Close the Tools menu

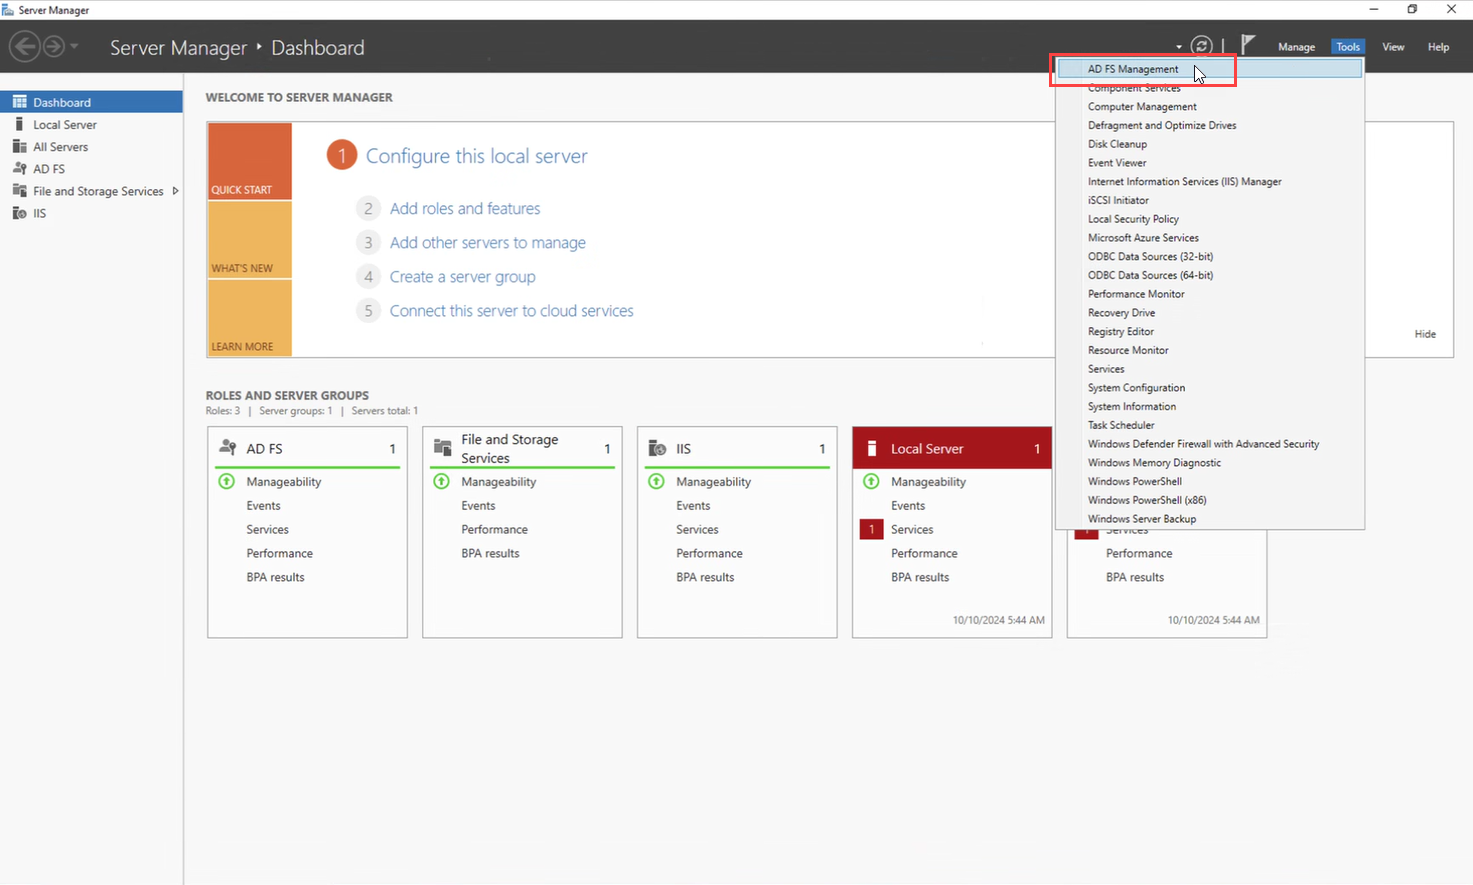click(1348, 47)
